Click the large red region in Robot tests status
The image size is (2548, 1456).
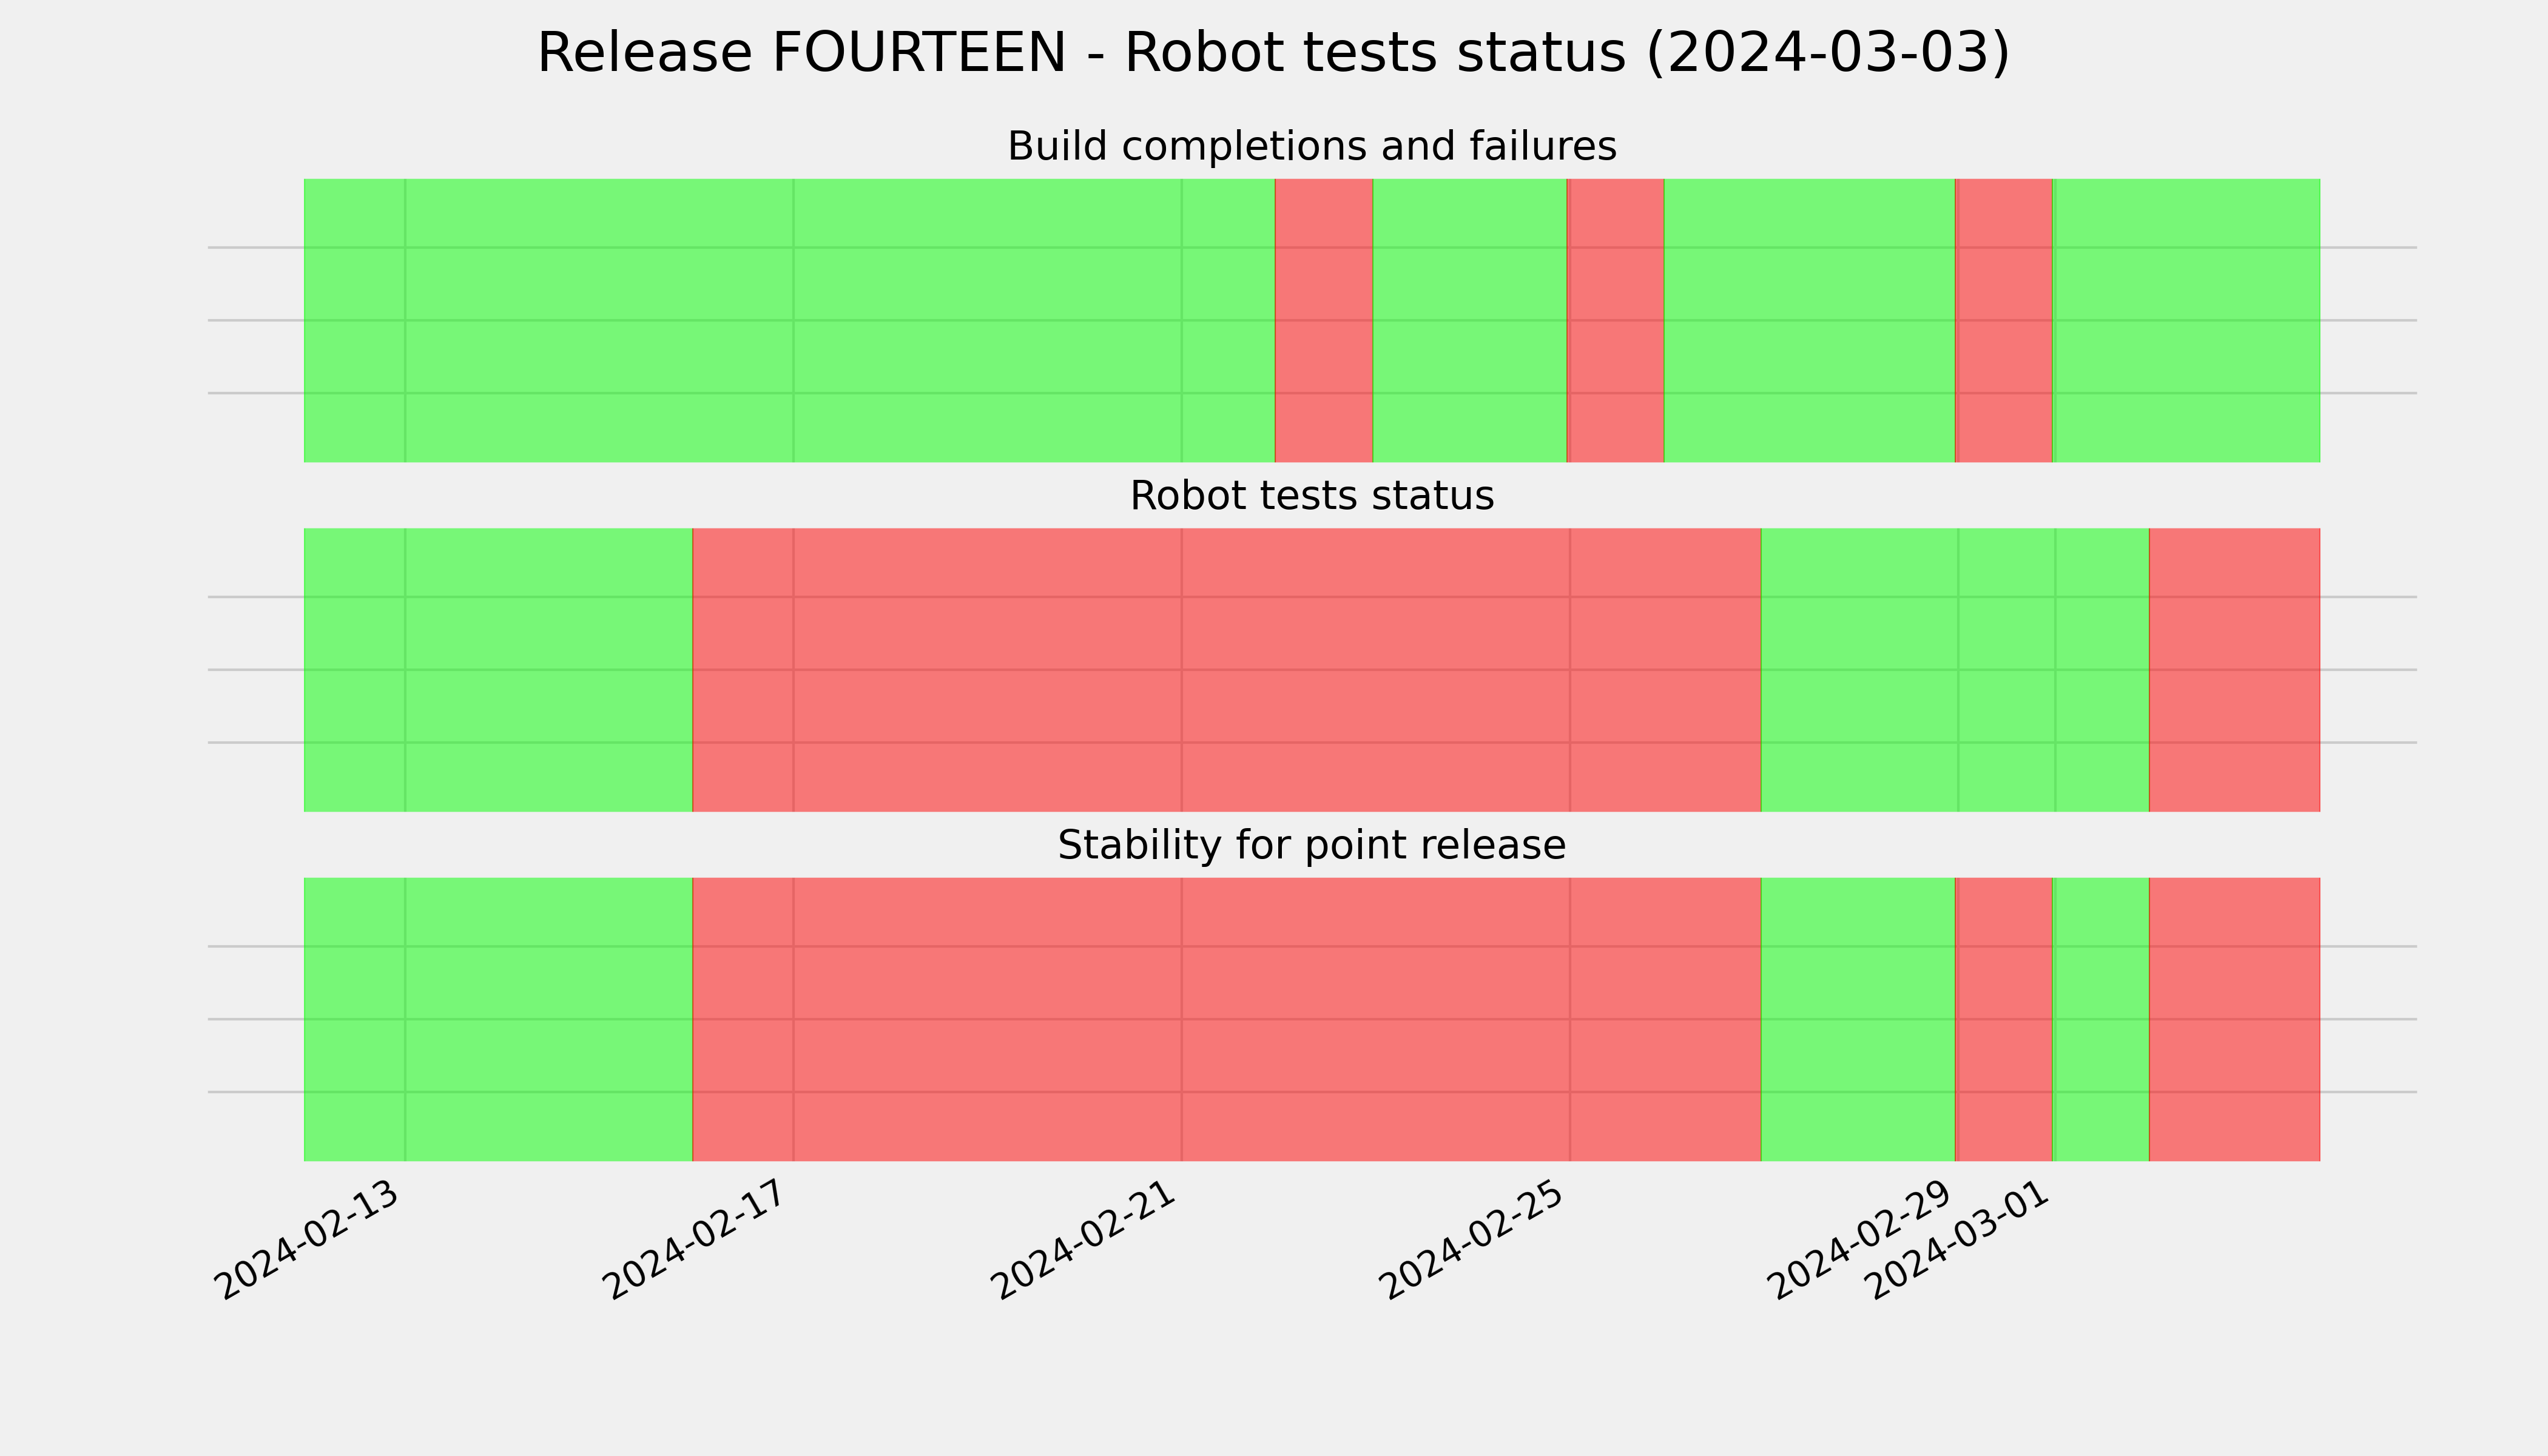pos(1227,670)
